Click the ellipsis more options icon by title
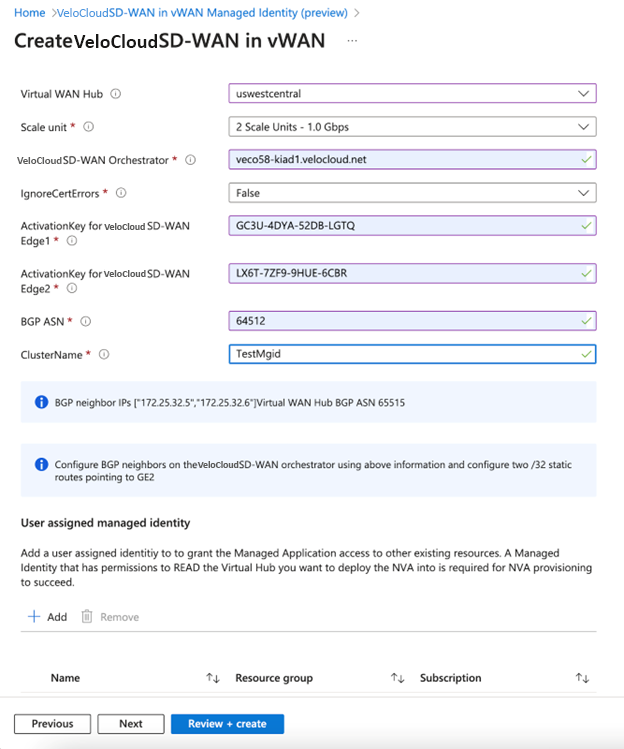The image size is (624, 749). pyautogui.click(x=349, y=41)
